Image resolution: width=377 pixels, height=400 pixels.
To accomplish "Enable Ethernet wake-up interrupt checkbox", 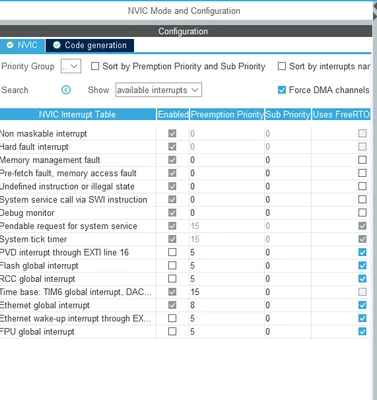I will pyautogui.click(x=172, y=318).
